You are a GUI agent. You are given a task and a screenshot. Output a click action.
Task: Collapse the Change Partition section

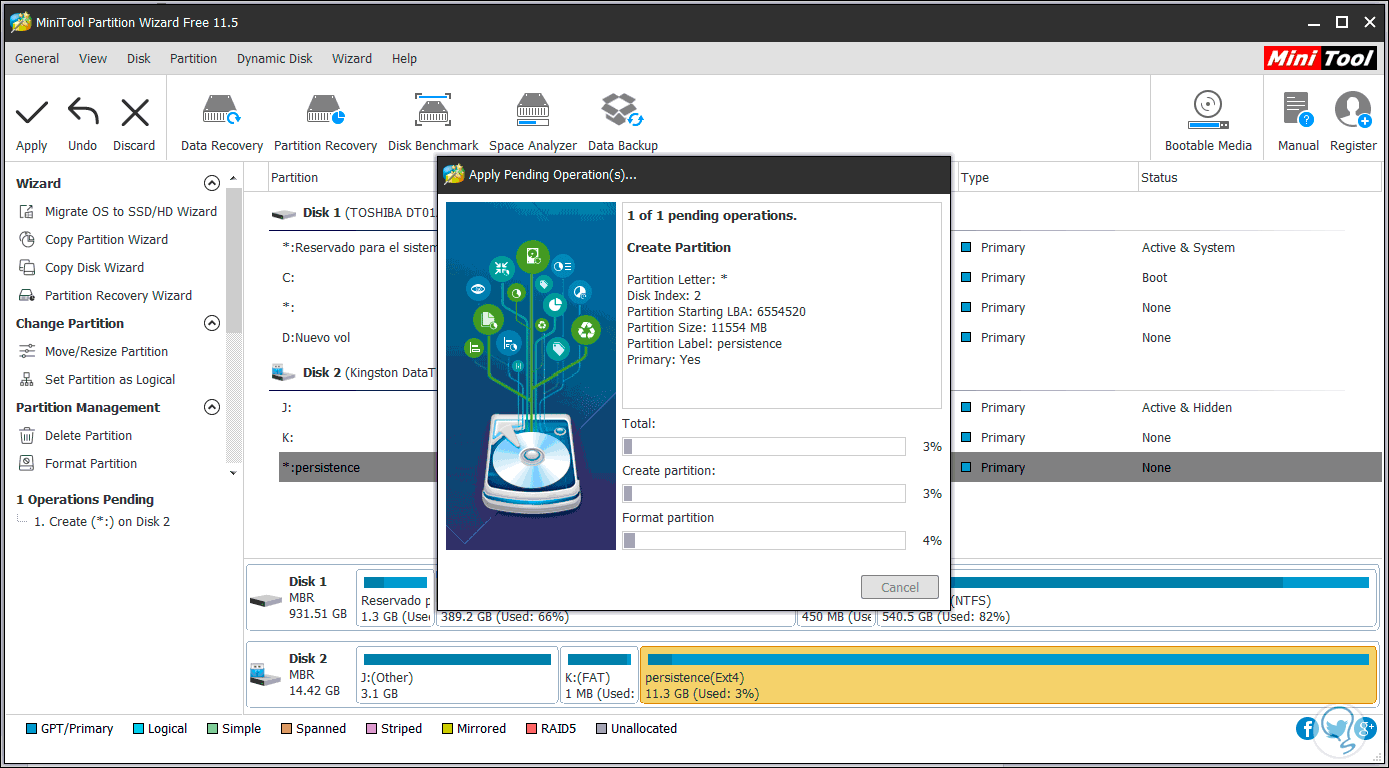pyautogui.click(x=211, y=323)
